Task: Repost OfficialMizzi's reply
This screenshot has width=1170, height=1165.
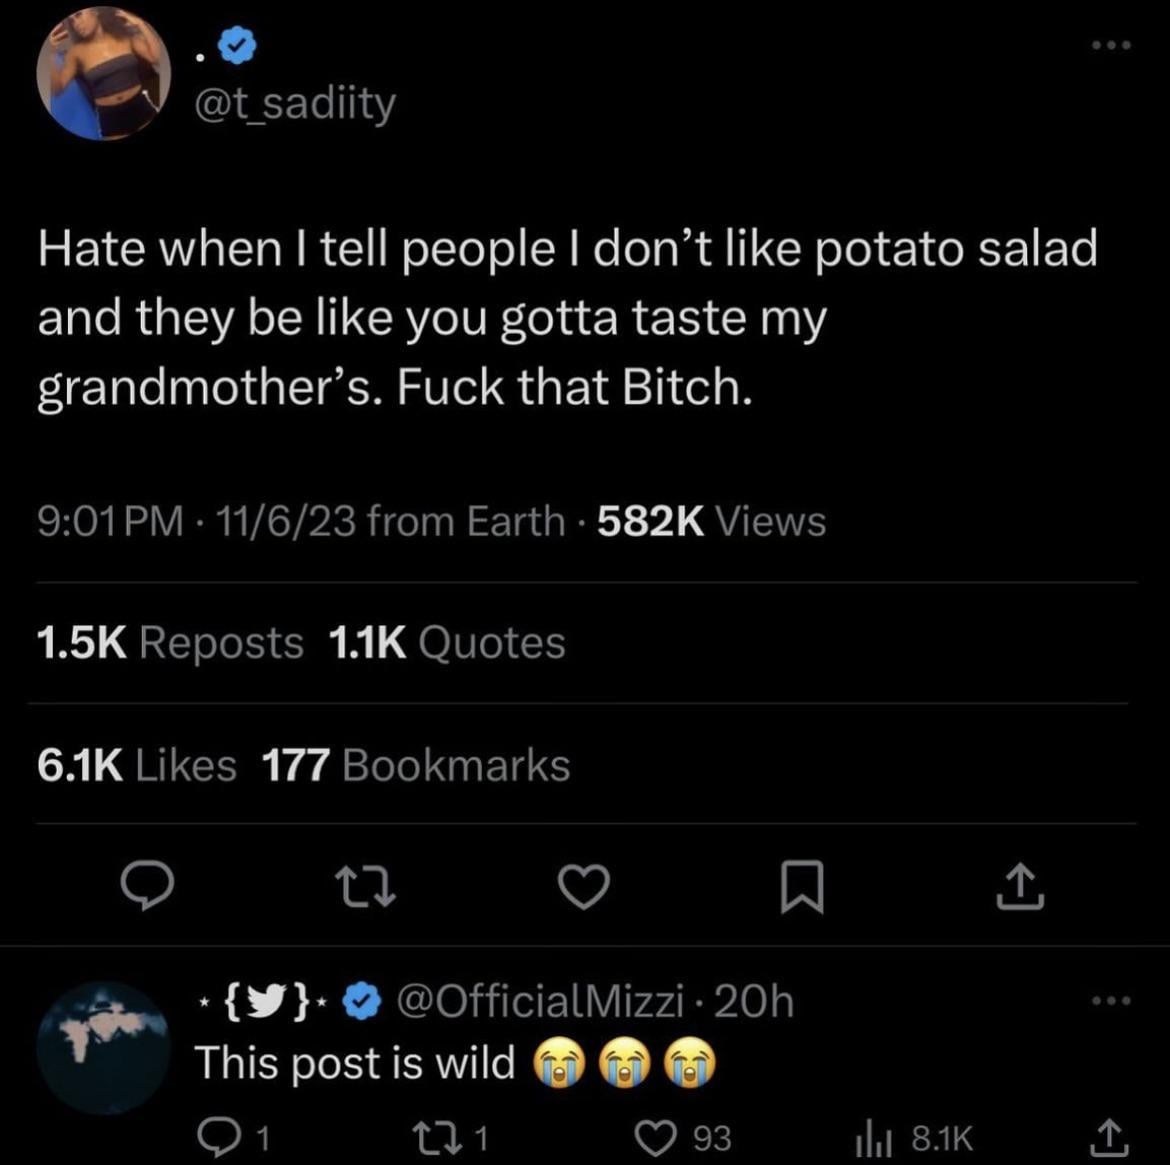Action: [462, 1137]
